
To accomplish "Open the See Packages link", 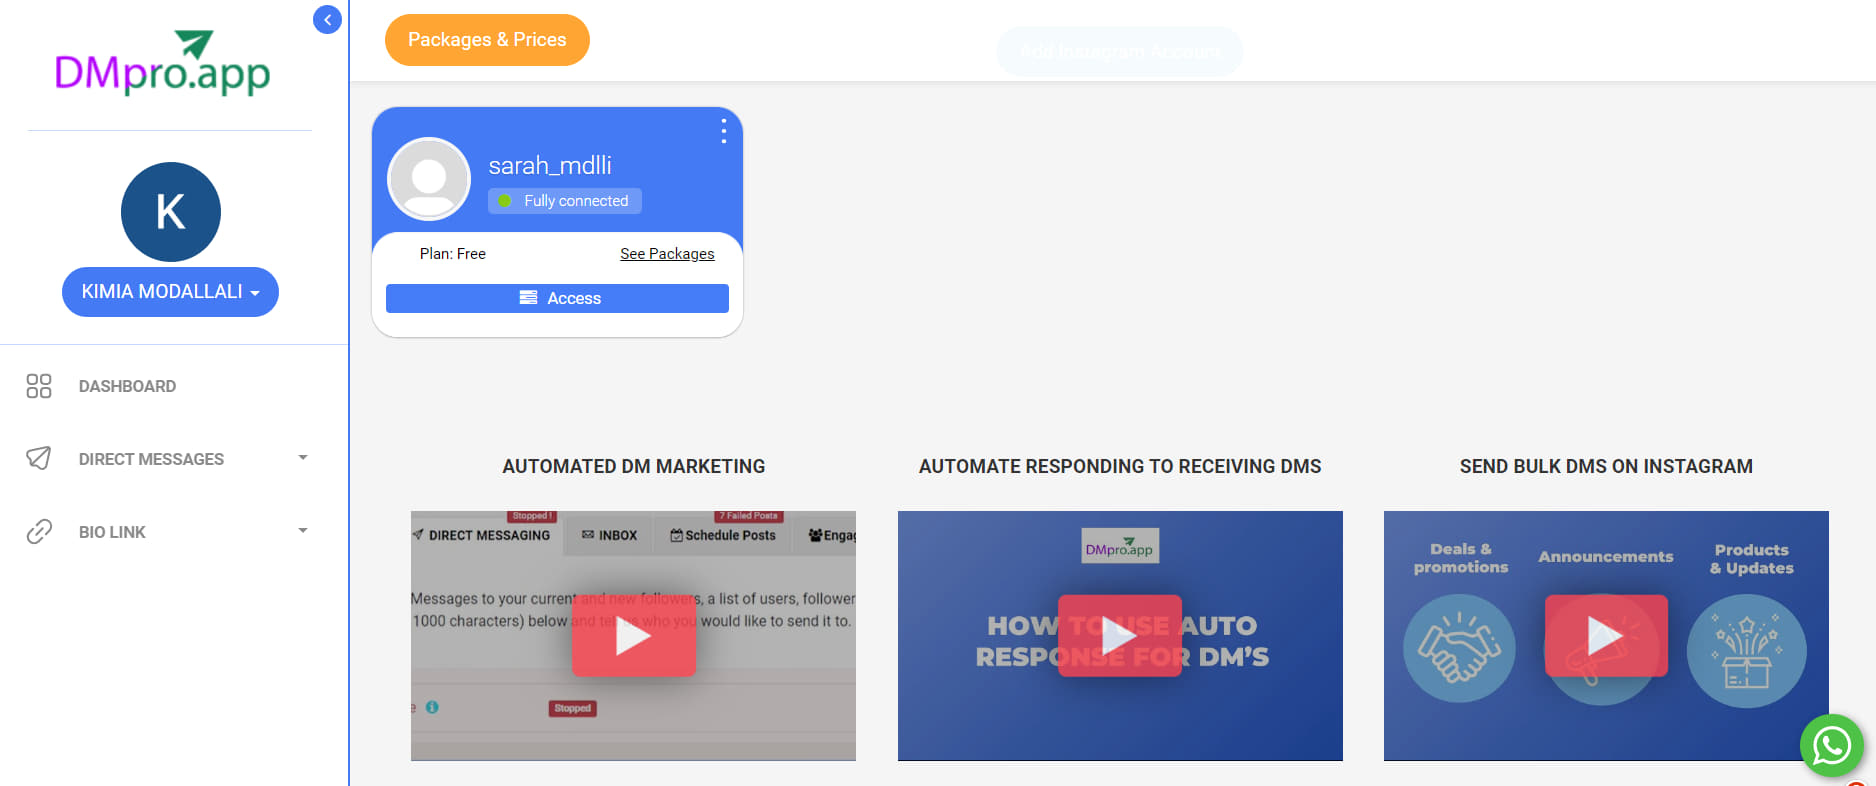I will coord(667,254).
